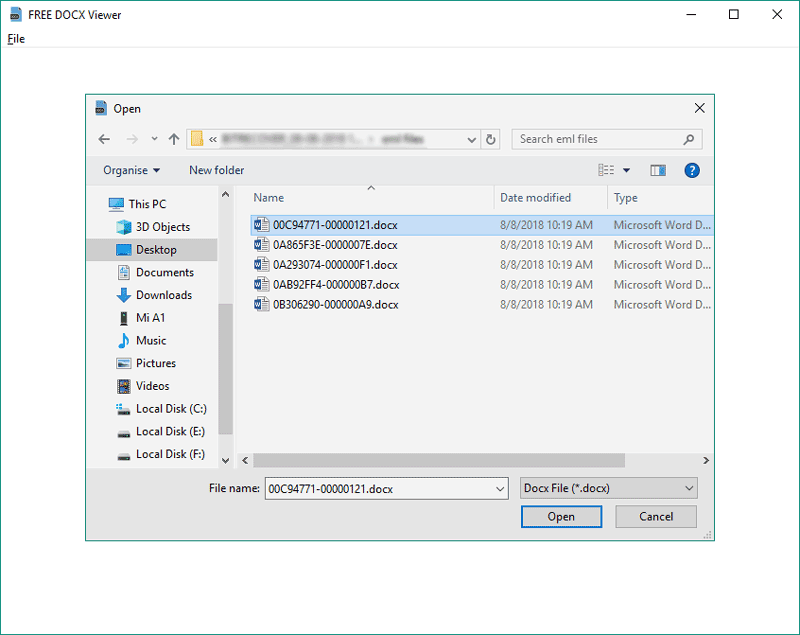The height and width of the screenshot is (635, 800).
Task: Select This PC in navigation pane
Action: click(x=138, y=204)
